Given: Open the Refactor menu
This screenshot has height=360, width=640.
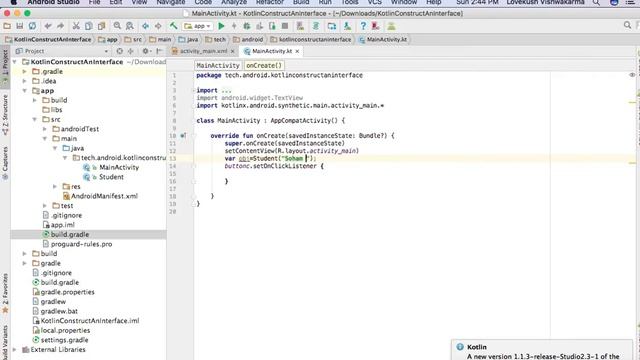Looking at the screenshot, I should coord(269,2).
